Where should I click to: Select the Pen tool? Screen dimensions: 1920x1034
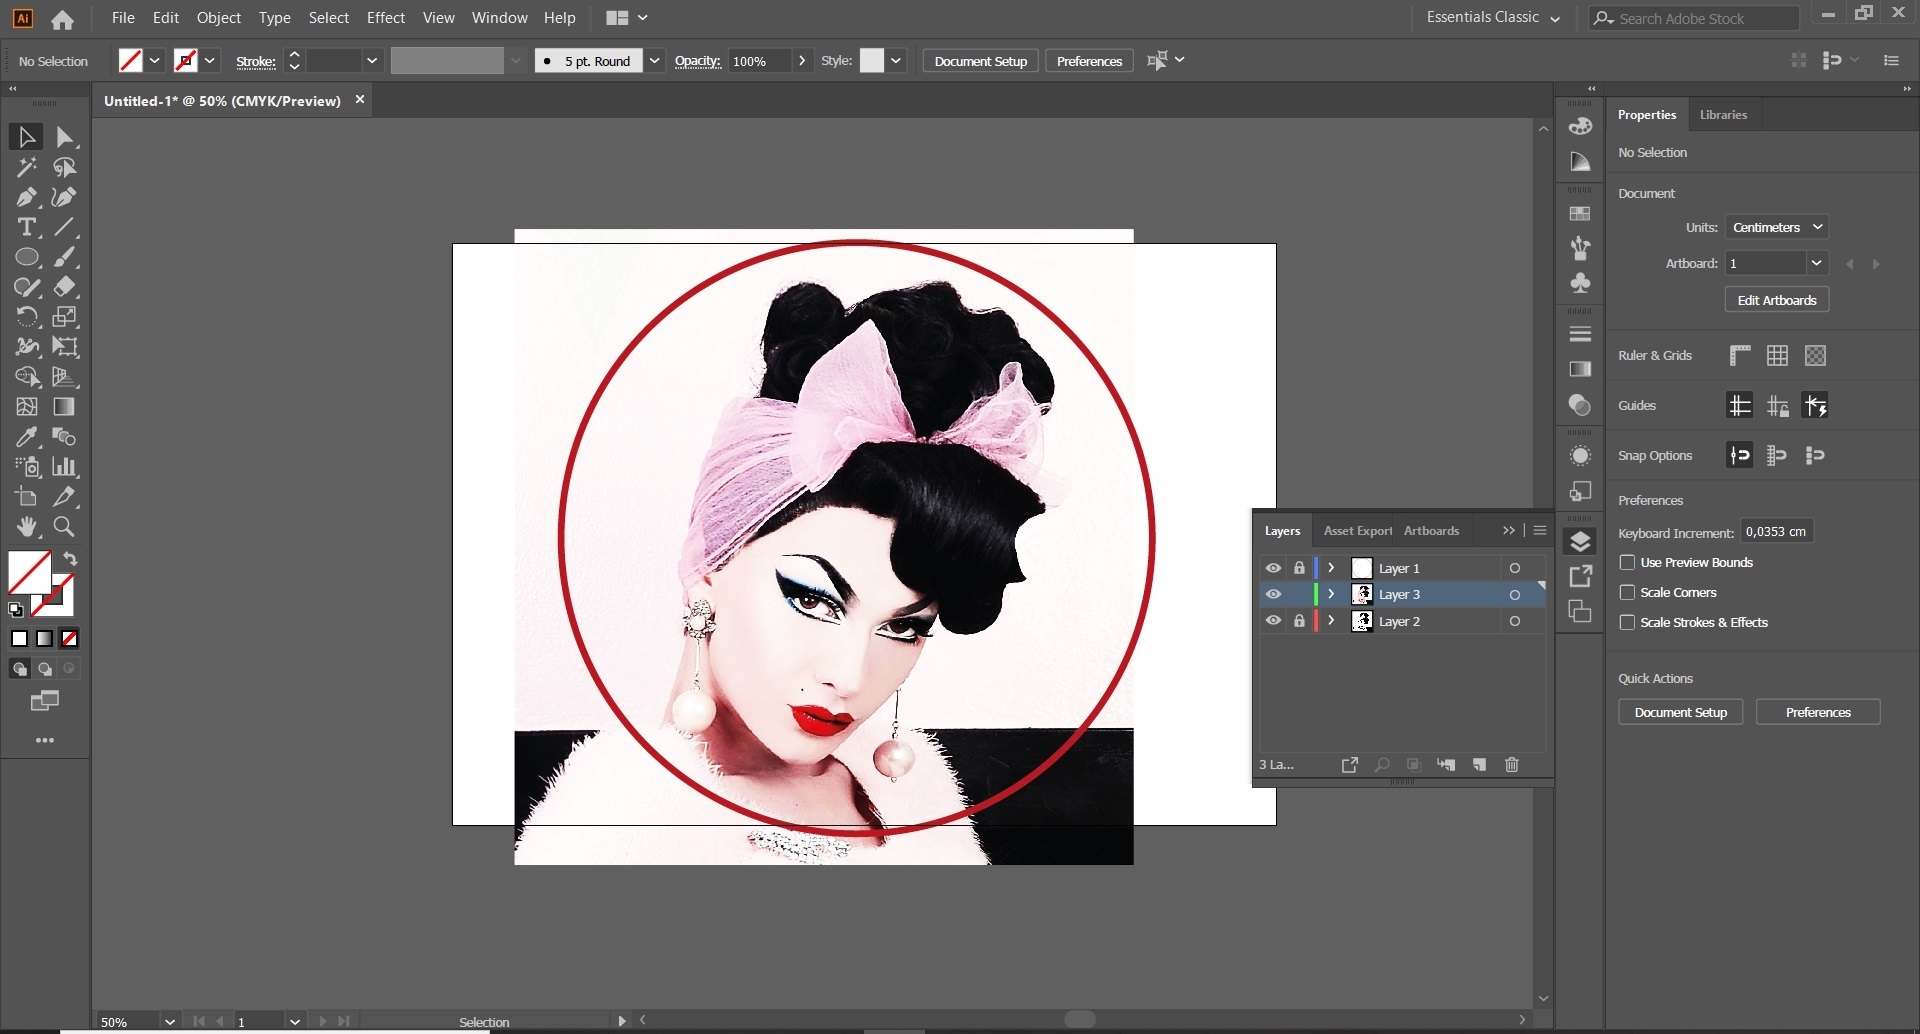(x=26, y=197)
